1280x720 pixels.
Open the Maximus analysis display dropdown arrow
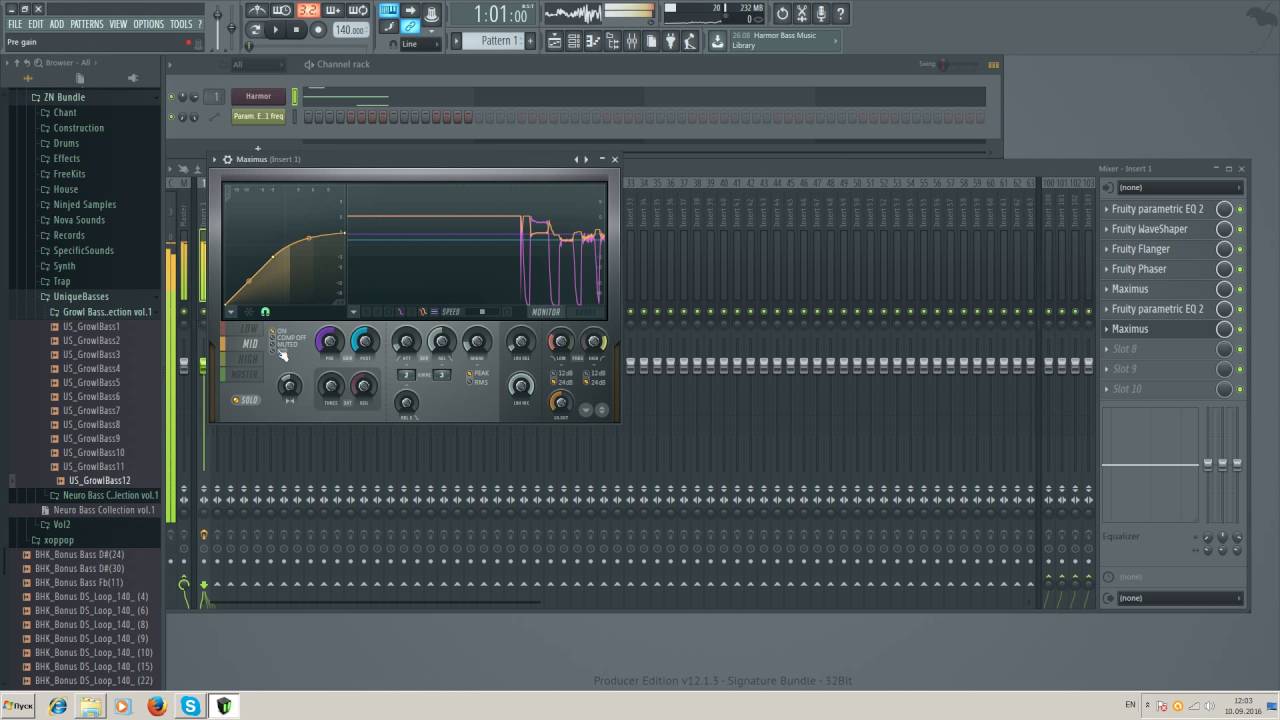(353, 312)
